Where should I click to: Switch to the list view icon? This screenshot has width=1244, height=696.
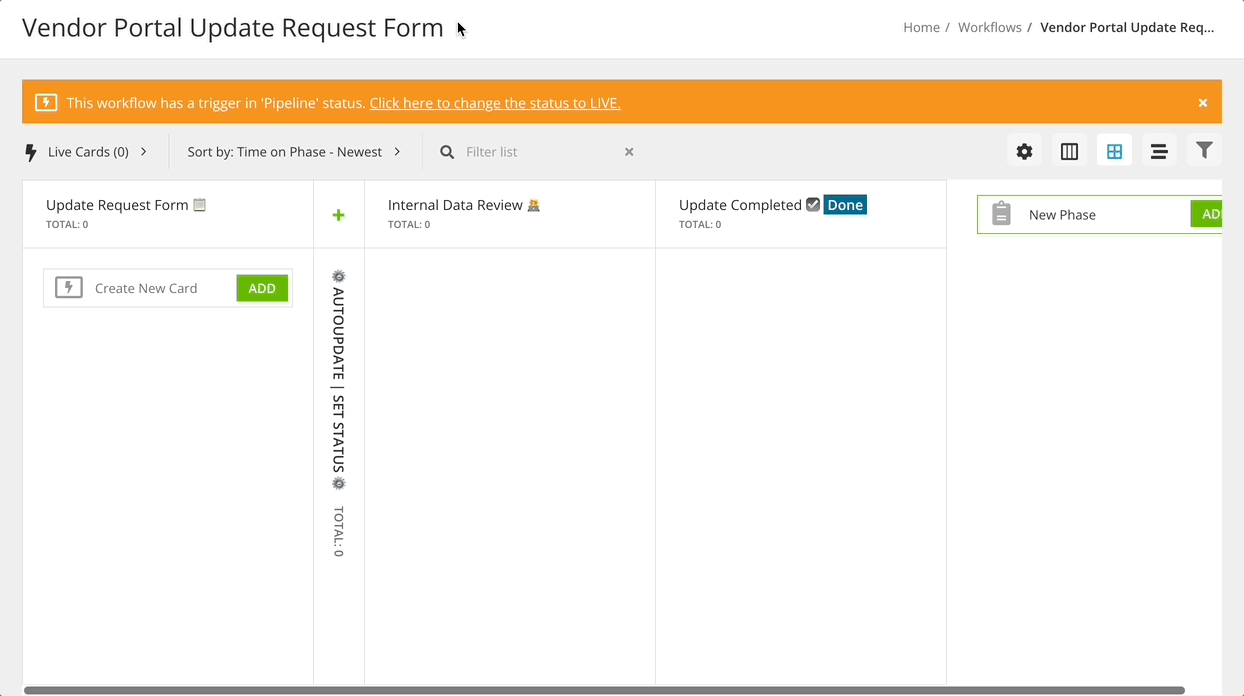point(1159,150)
